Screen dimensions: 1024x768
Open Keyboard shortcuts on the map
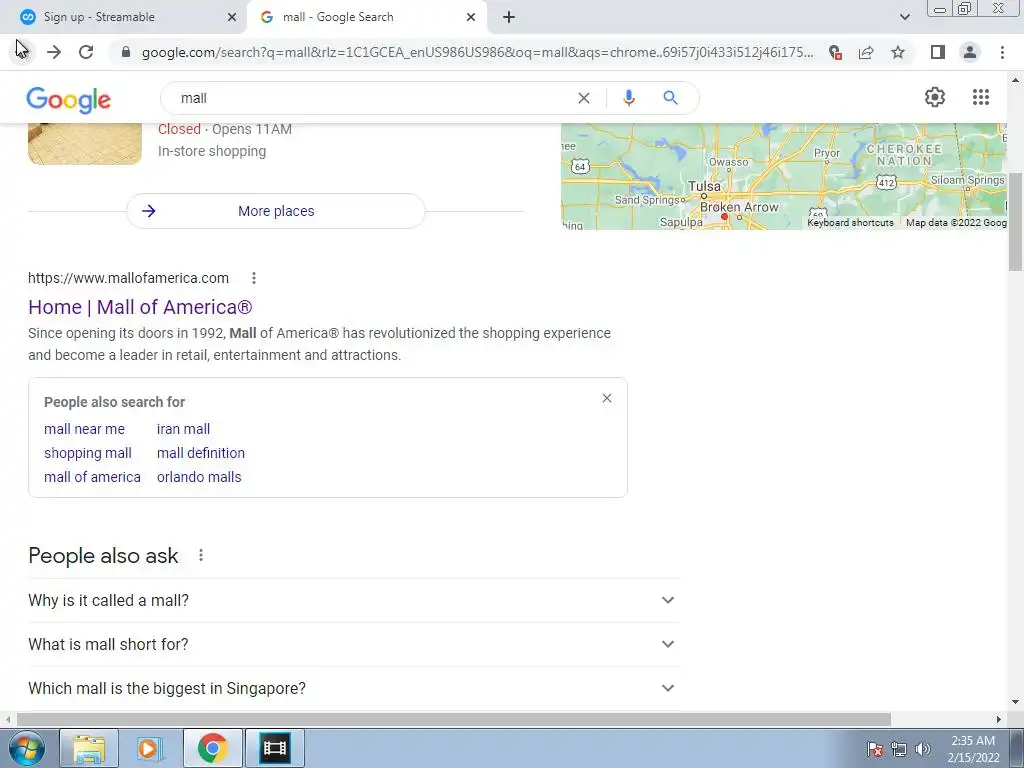[850, 223]
